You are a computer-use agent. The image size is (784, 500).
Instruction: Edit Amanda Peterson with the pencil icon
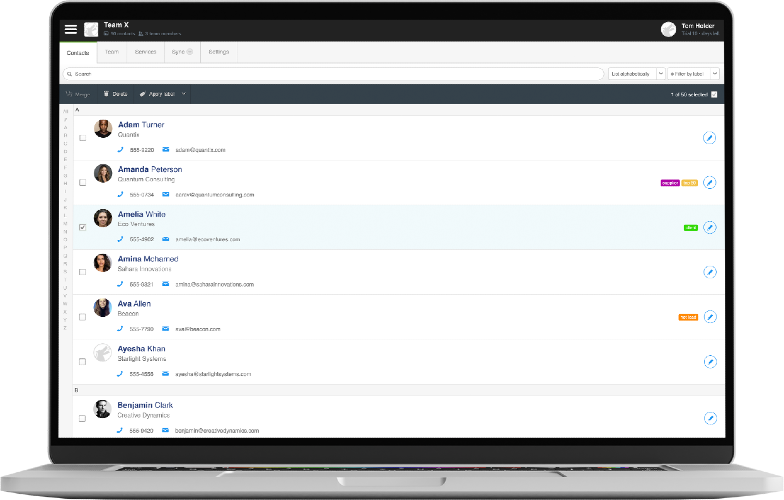(x=710, y=182)
